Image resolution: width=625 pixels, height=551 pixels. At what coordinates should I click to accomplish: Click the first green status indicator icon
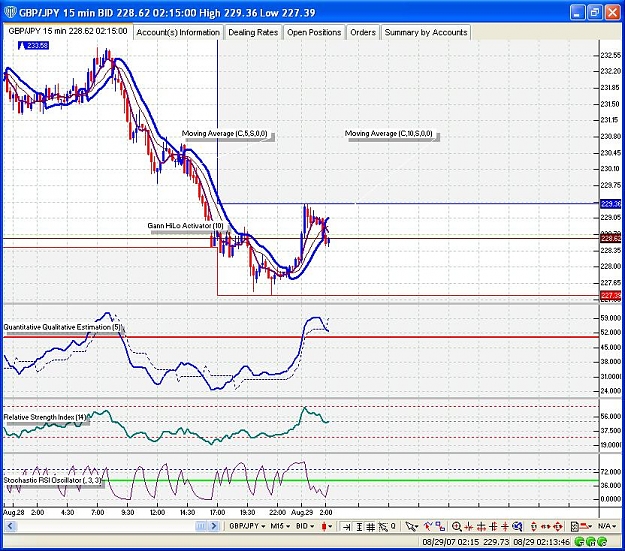[580, 542]
